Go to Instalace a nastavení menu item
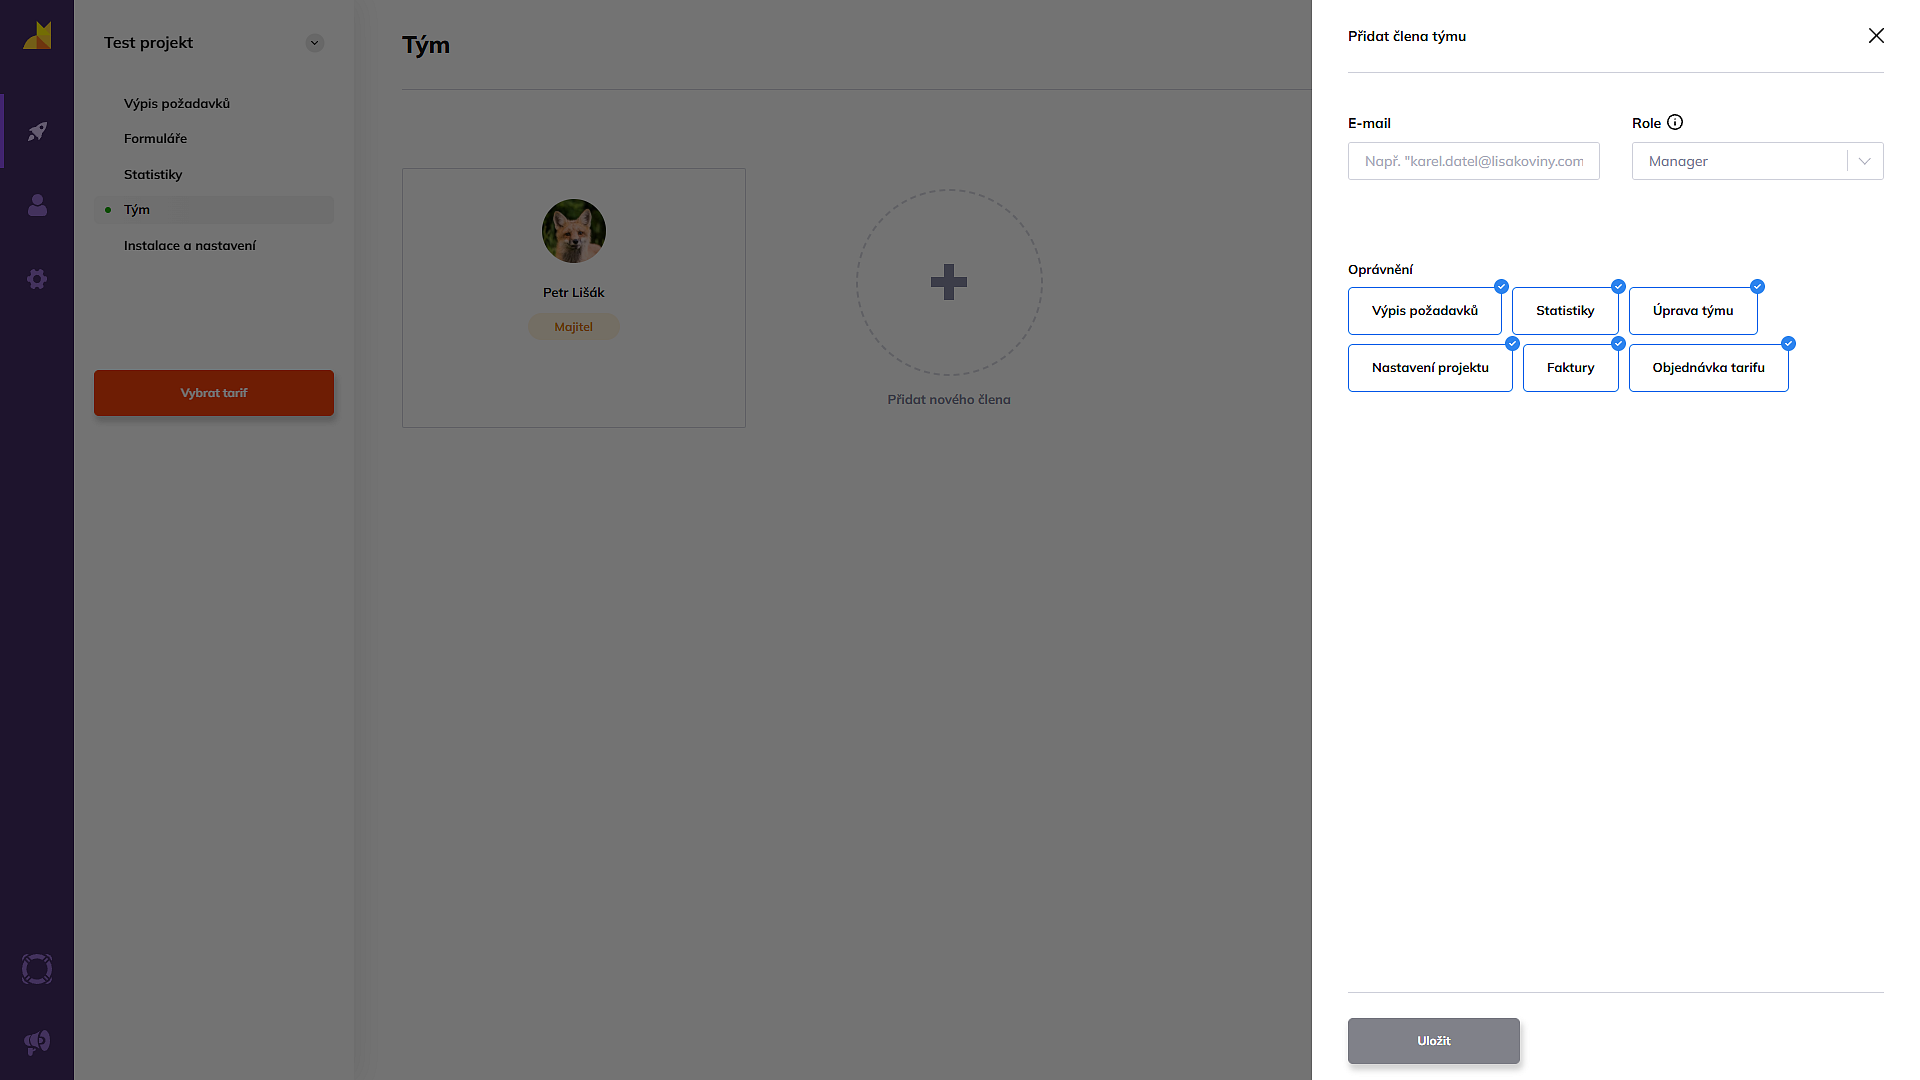The width and height of the screenshot is (1920, 1080). pyautogui.click(x=190, y=246)
